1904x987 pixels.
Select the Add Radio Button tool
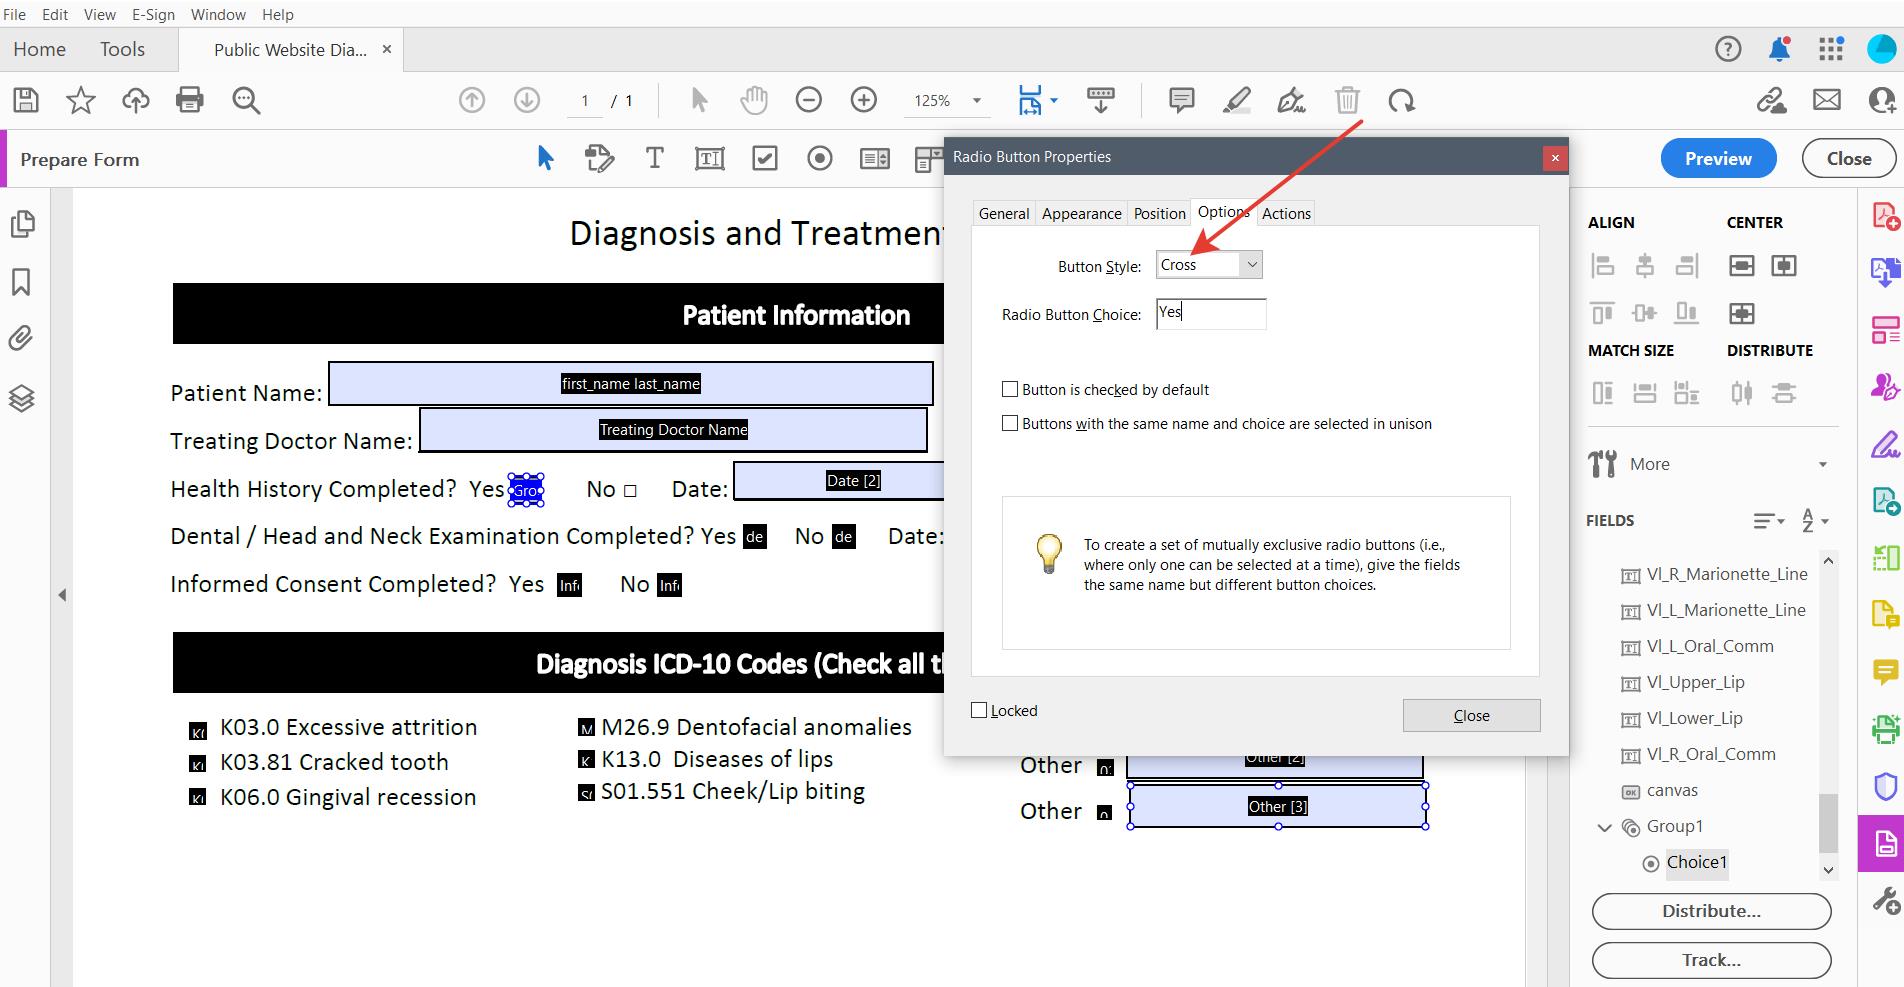click(820, 159)
